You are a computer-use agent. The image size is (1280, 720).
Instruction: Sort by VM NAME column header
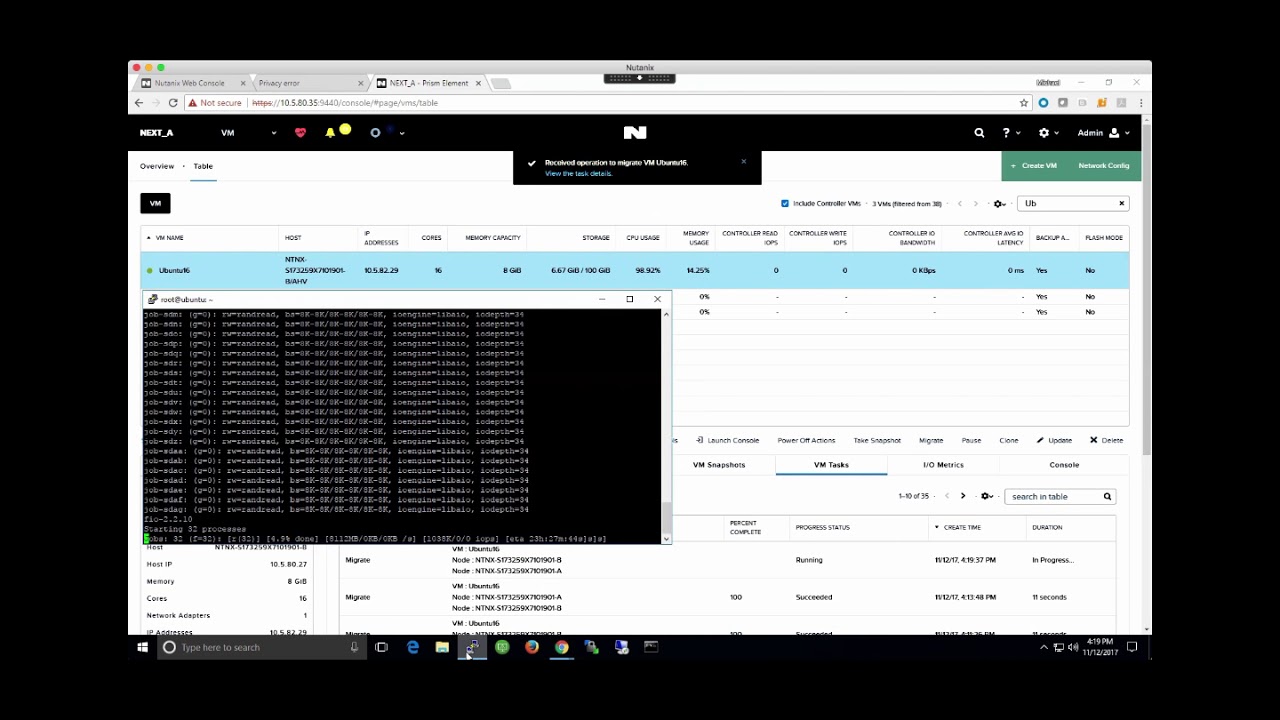(170, 238)
